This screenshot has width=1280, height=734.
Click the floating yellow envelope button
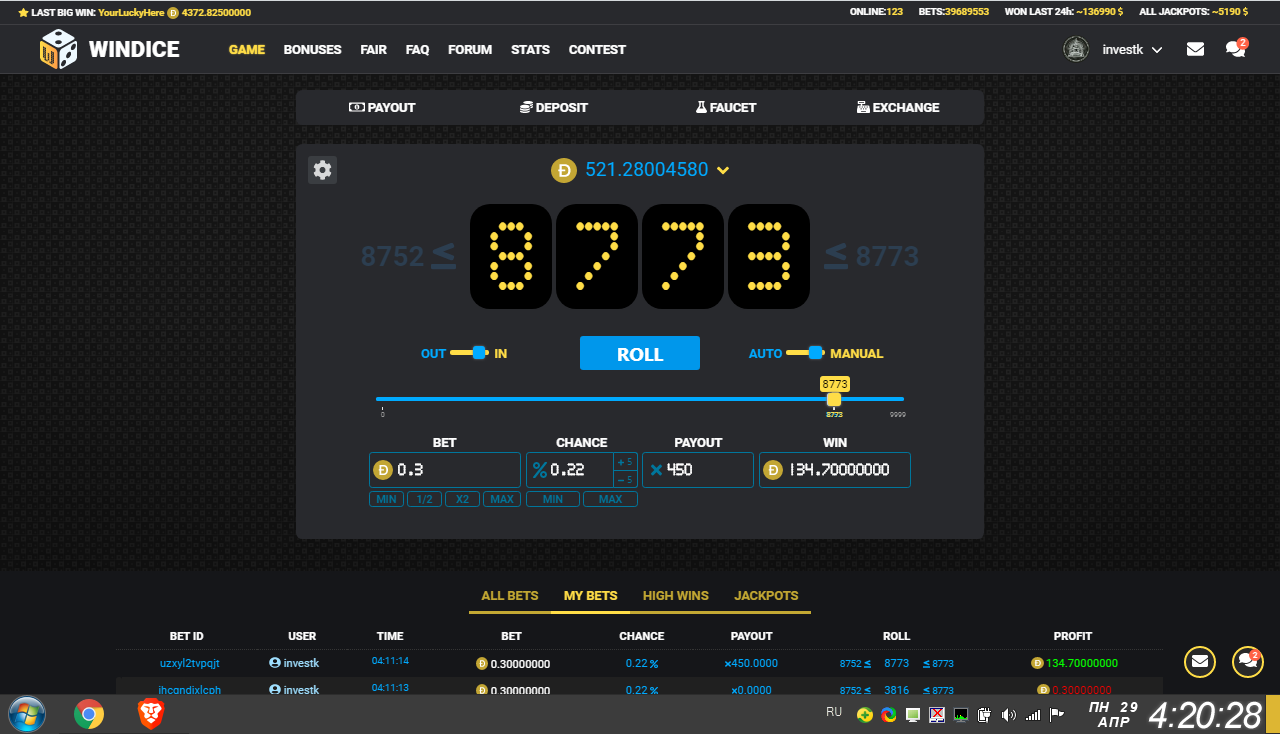point(1200,661)
